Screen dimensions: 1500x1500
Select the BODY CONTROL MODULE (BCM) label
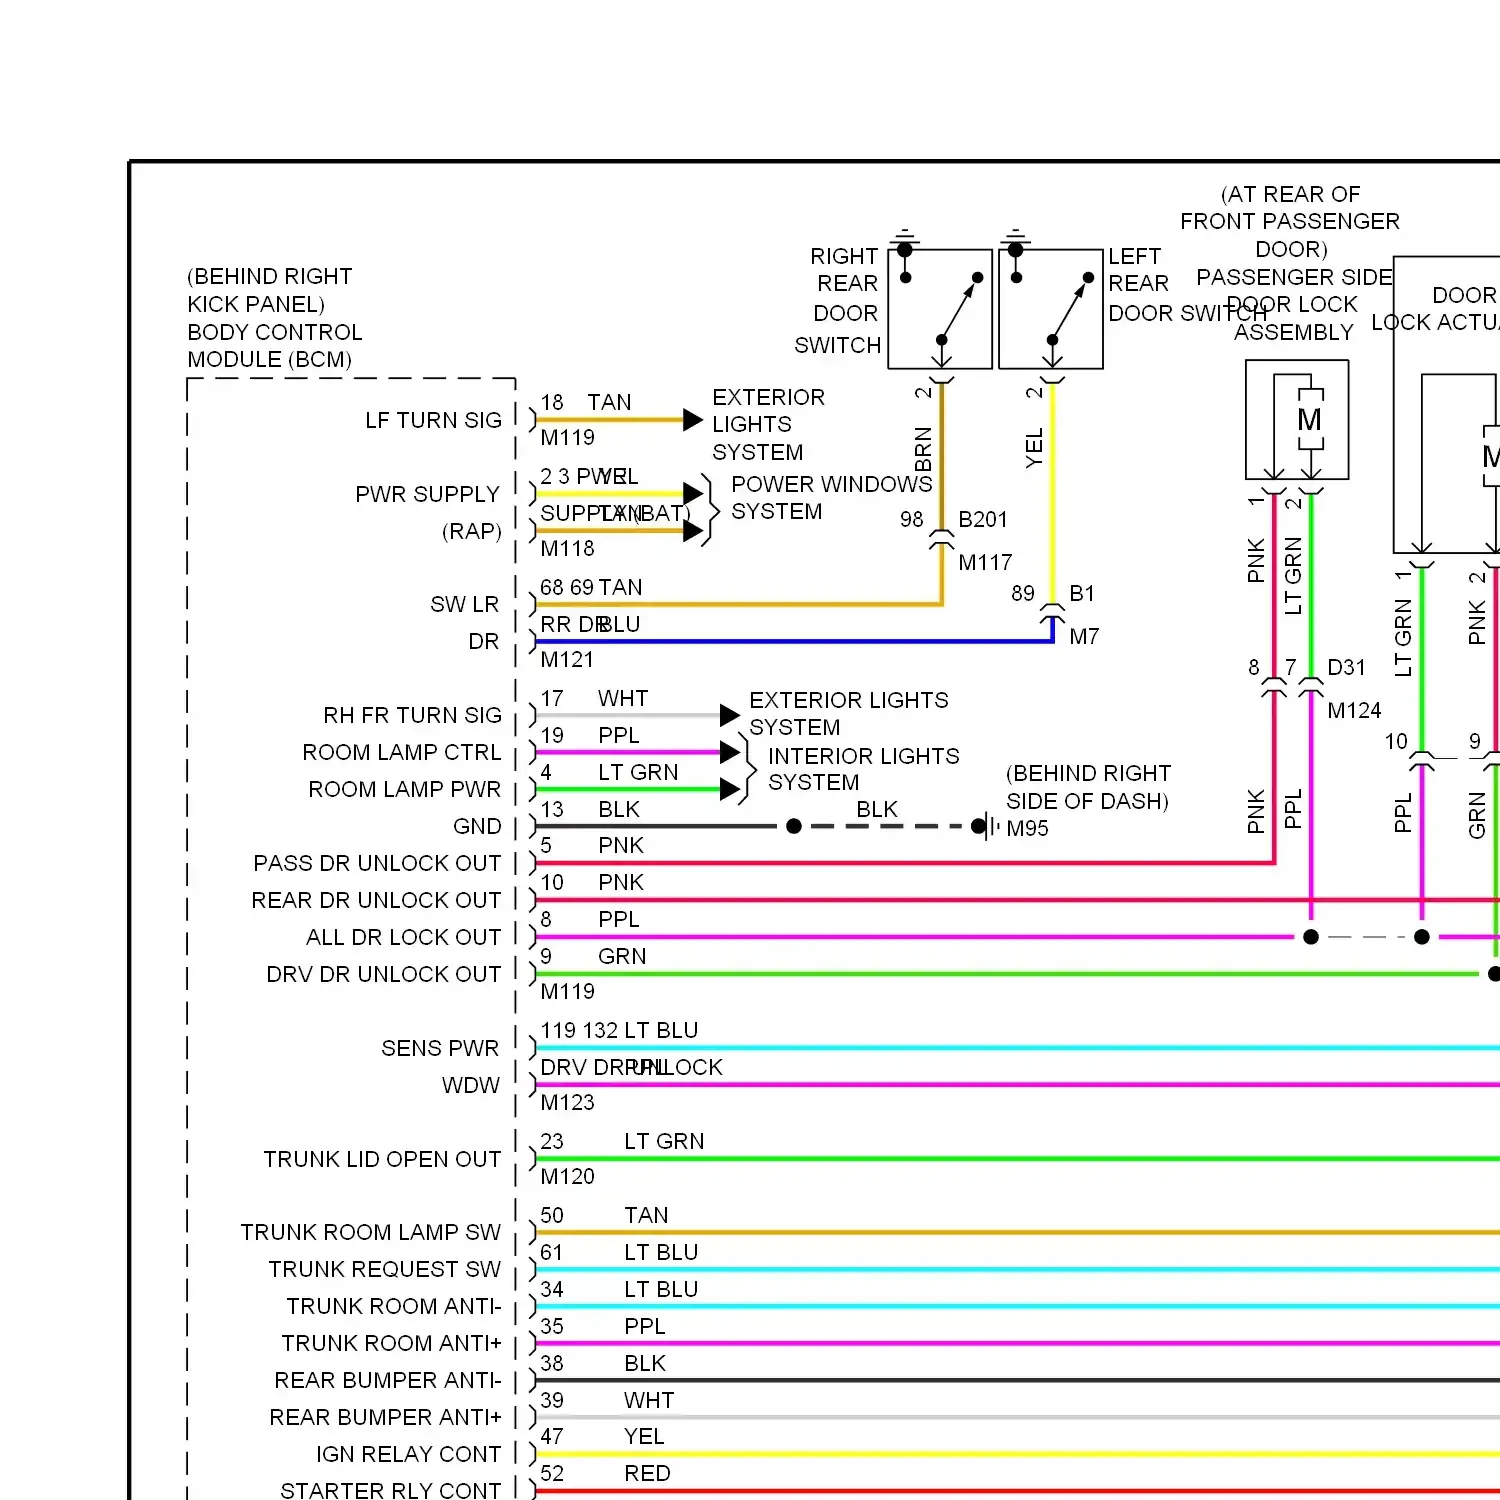[x=275, y=345]
